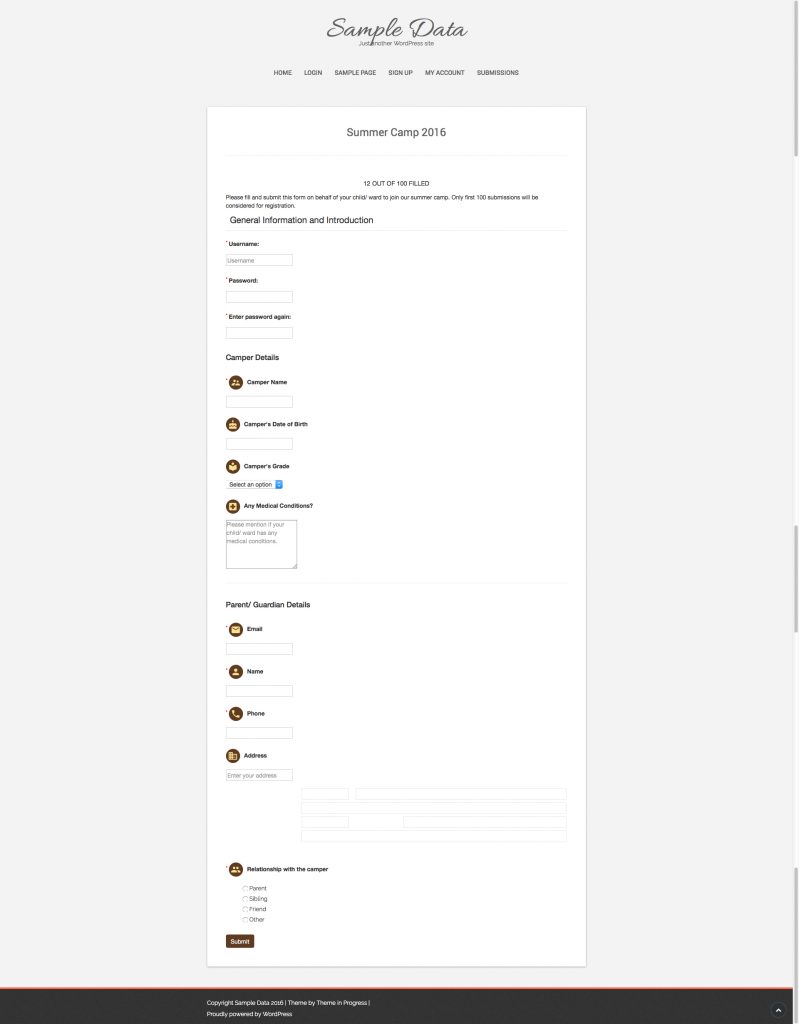The height and width of the screenshot is (1024, 799).
Task: Select the Parent relationship option
Action: (x=245, y=889)
